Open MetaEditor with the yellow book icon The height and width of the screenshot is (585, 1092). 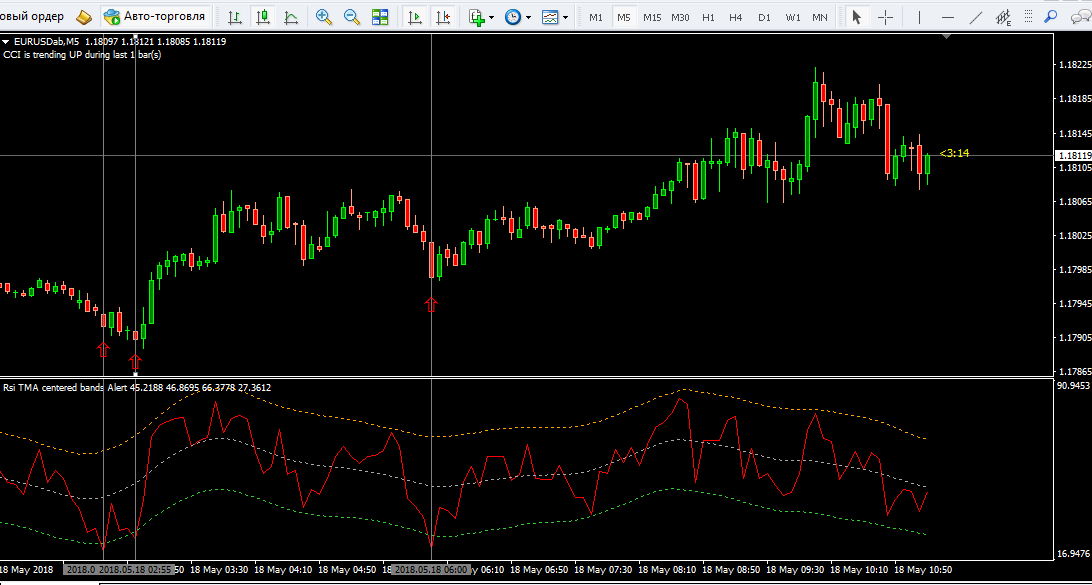(x=84, y=16)
